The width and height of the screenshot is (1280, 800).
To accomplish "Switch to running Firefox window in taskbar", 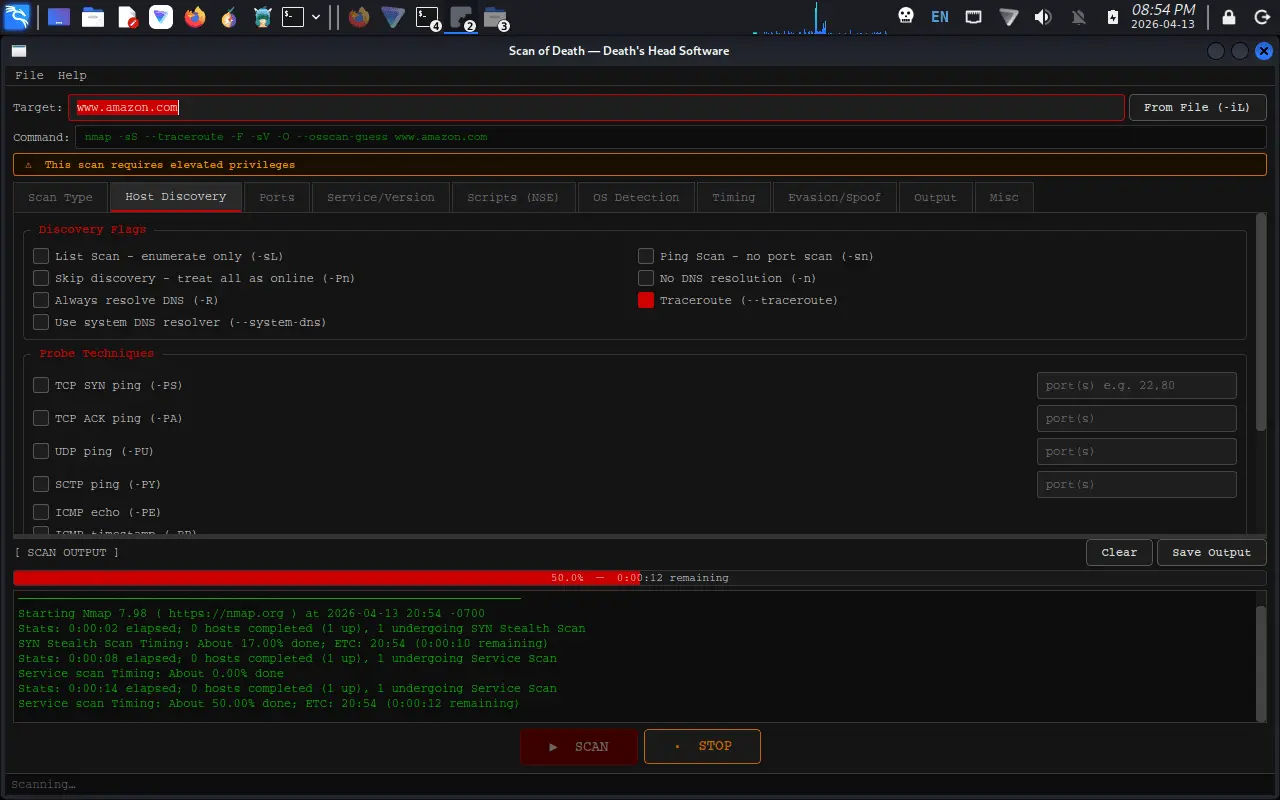I will tap(359, 16).
